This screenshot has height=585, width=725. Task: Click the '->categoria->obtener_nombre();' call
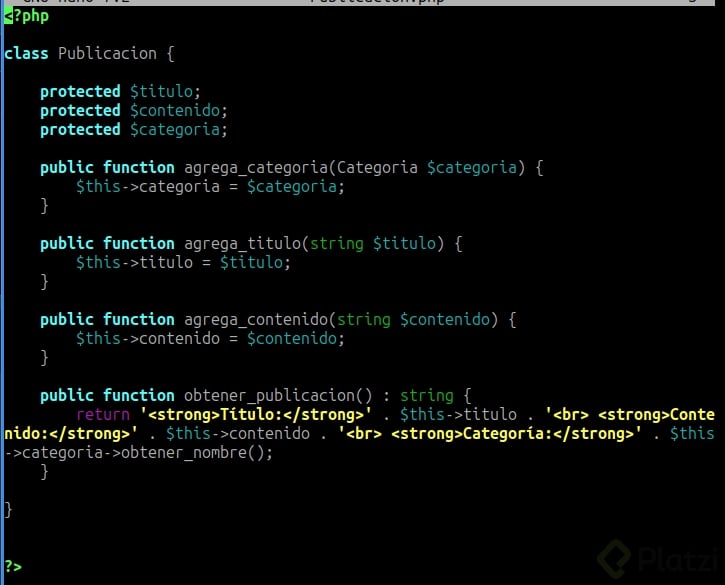pos(139,452)
